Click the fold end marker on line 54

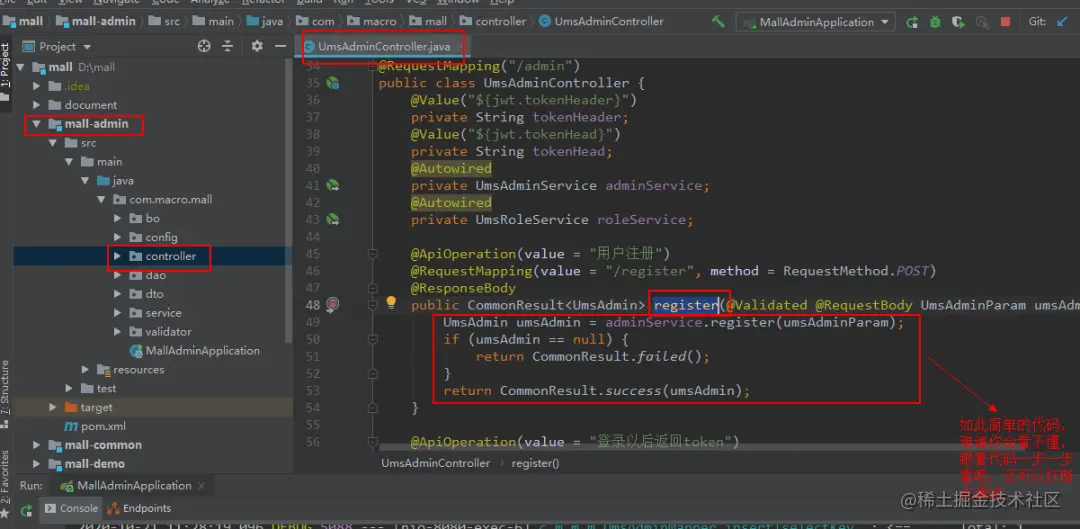[x=373, y=408]
